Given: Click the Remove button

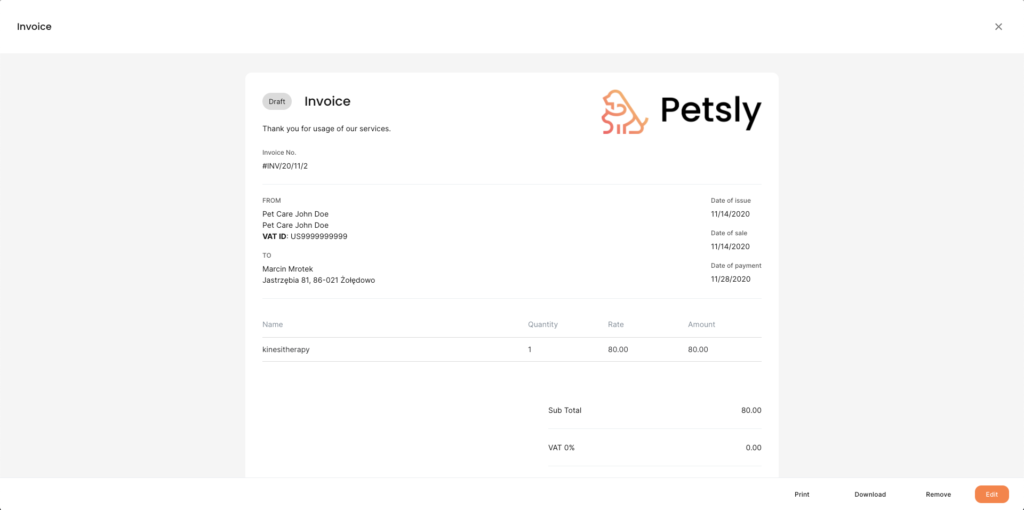Looking at the screenshot, I should tap(938, 494).
